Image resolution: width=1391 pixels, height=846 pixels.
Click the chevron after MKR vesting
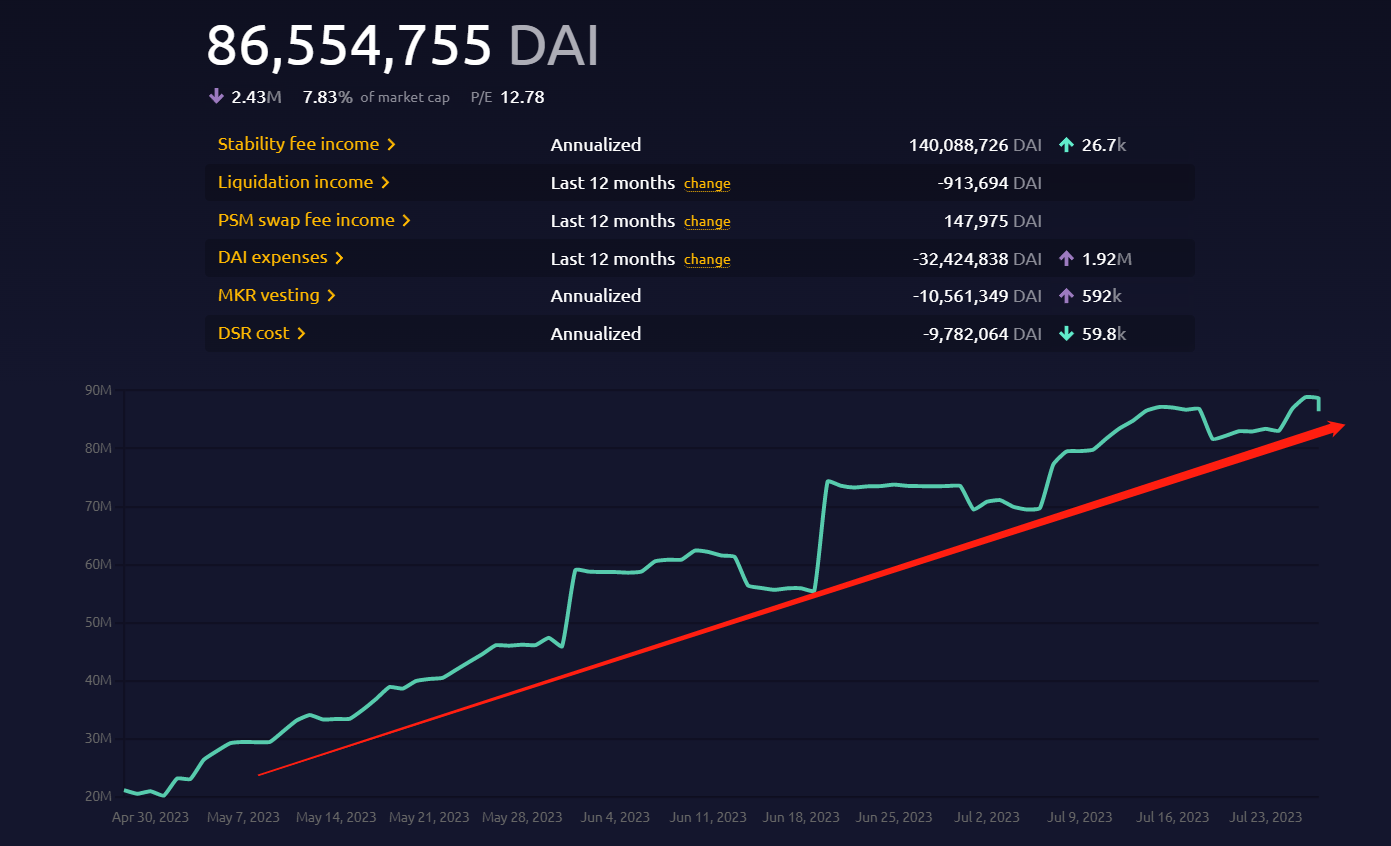coord(331,297)
